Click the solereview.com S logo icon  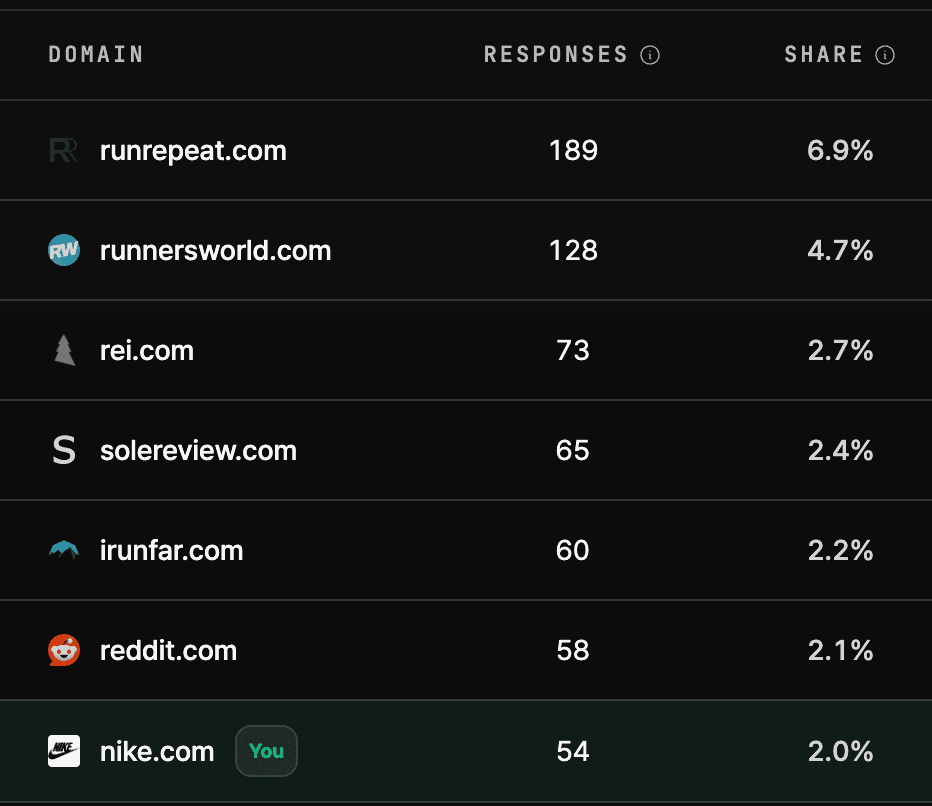[64, 450]
